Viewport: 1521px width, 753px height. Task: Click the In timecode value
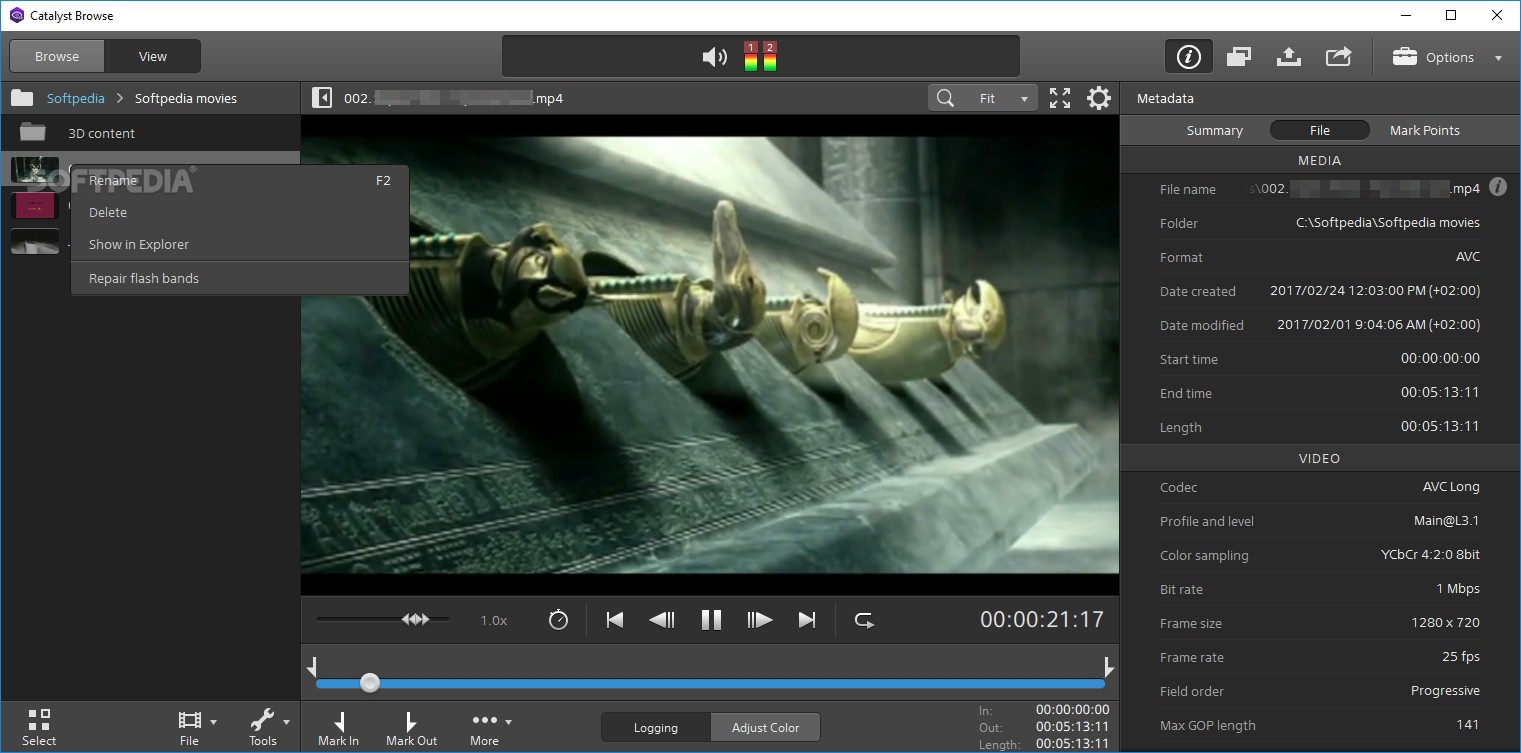pyautogui.click(x=1072, y=709)
